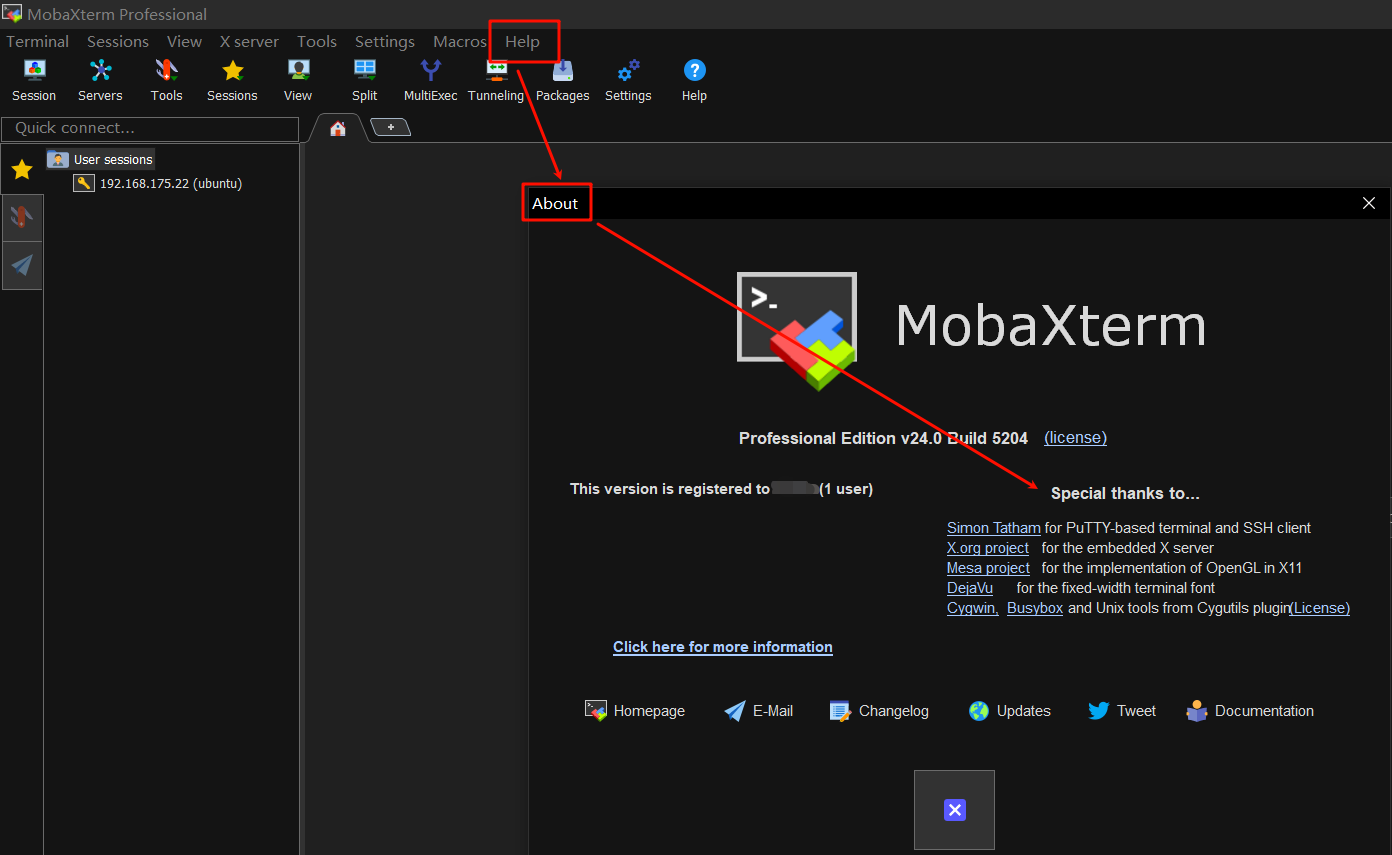
Task: Focus the Quick connect field
Action: coord(150,128)
